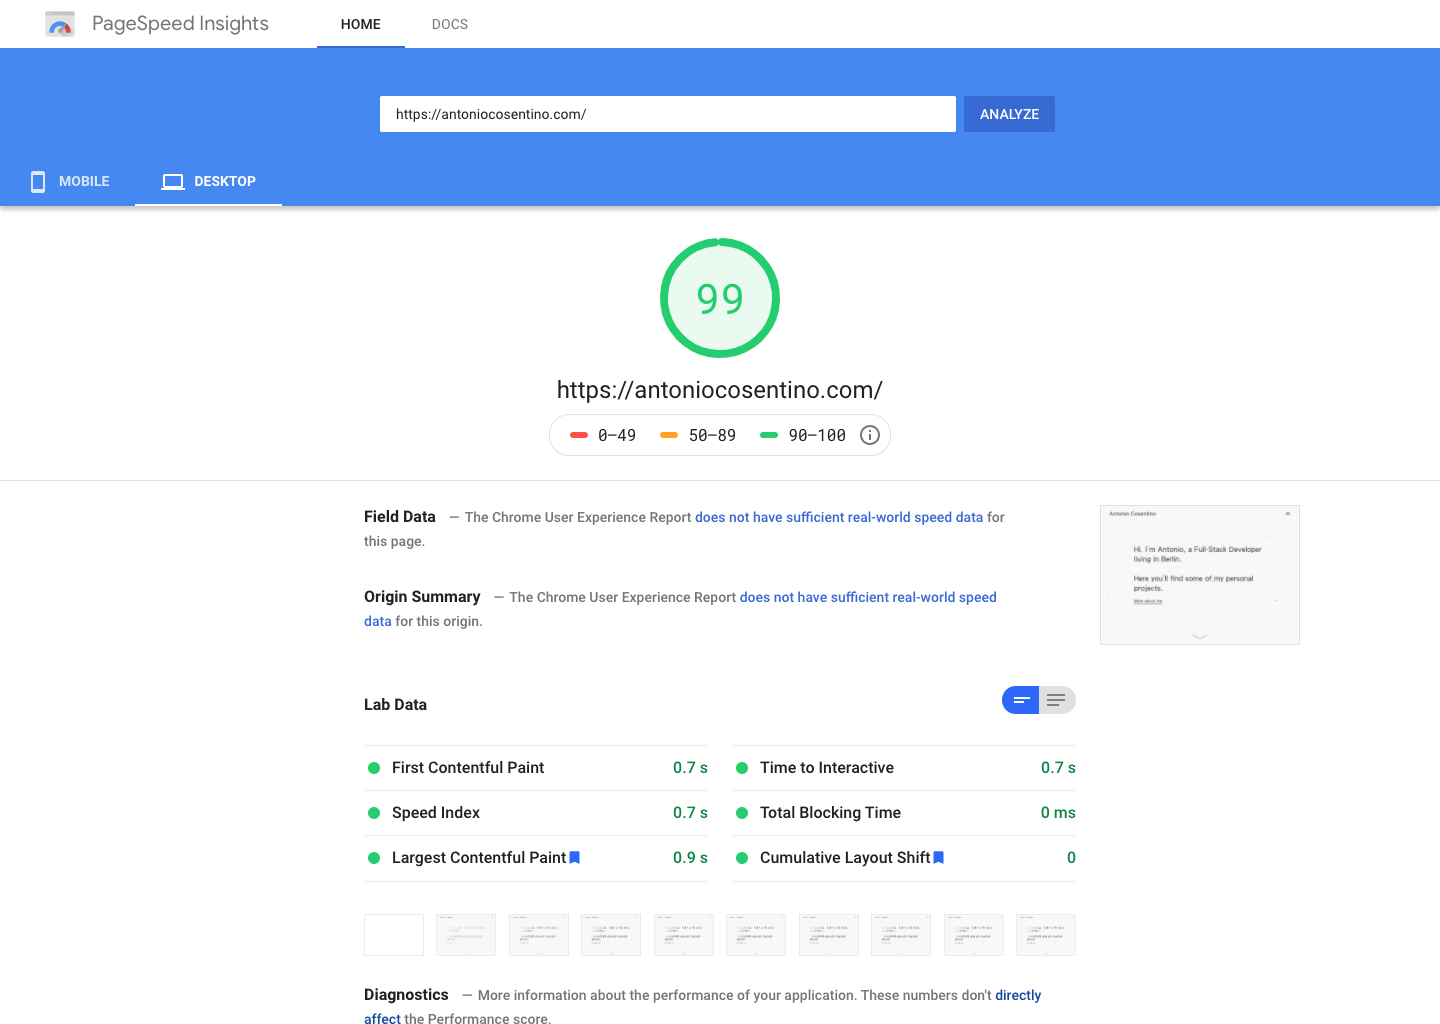The height and width of the screenshot is (1024, 1440).
Task: Click the last filmstrip thumbnail
Action: pos(1046,935)
